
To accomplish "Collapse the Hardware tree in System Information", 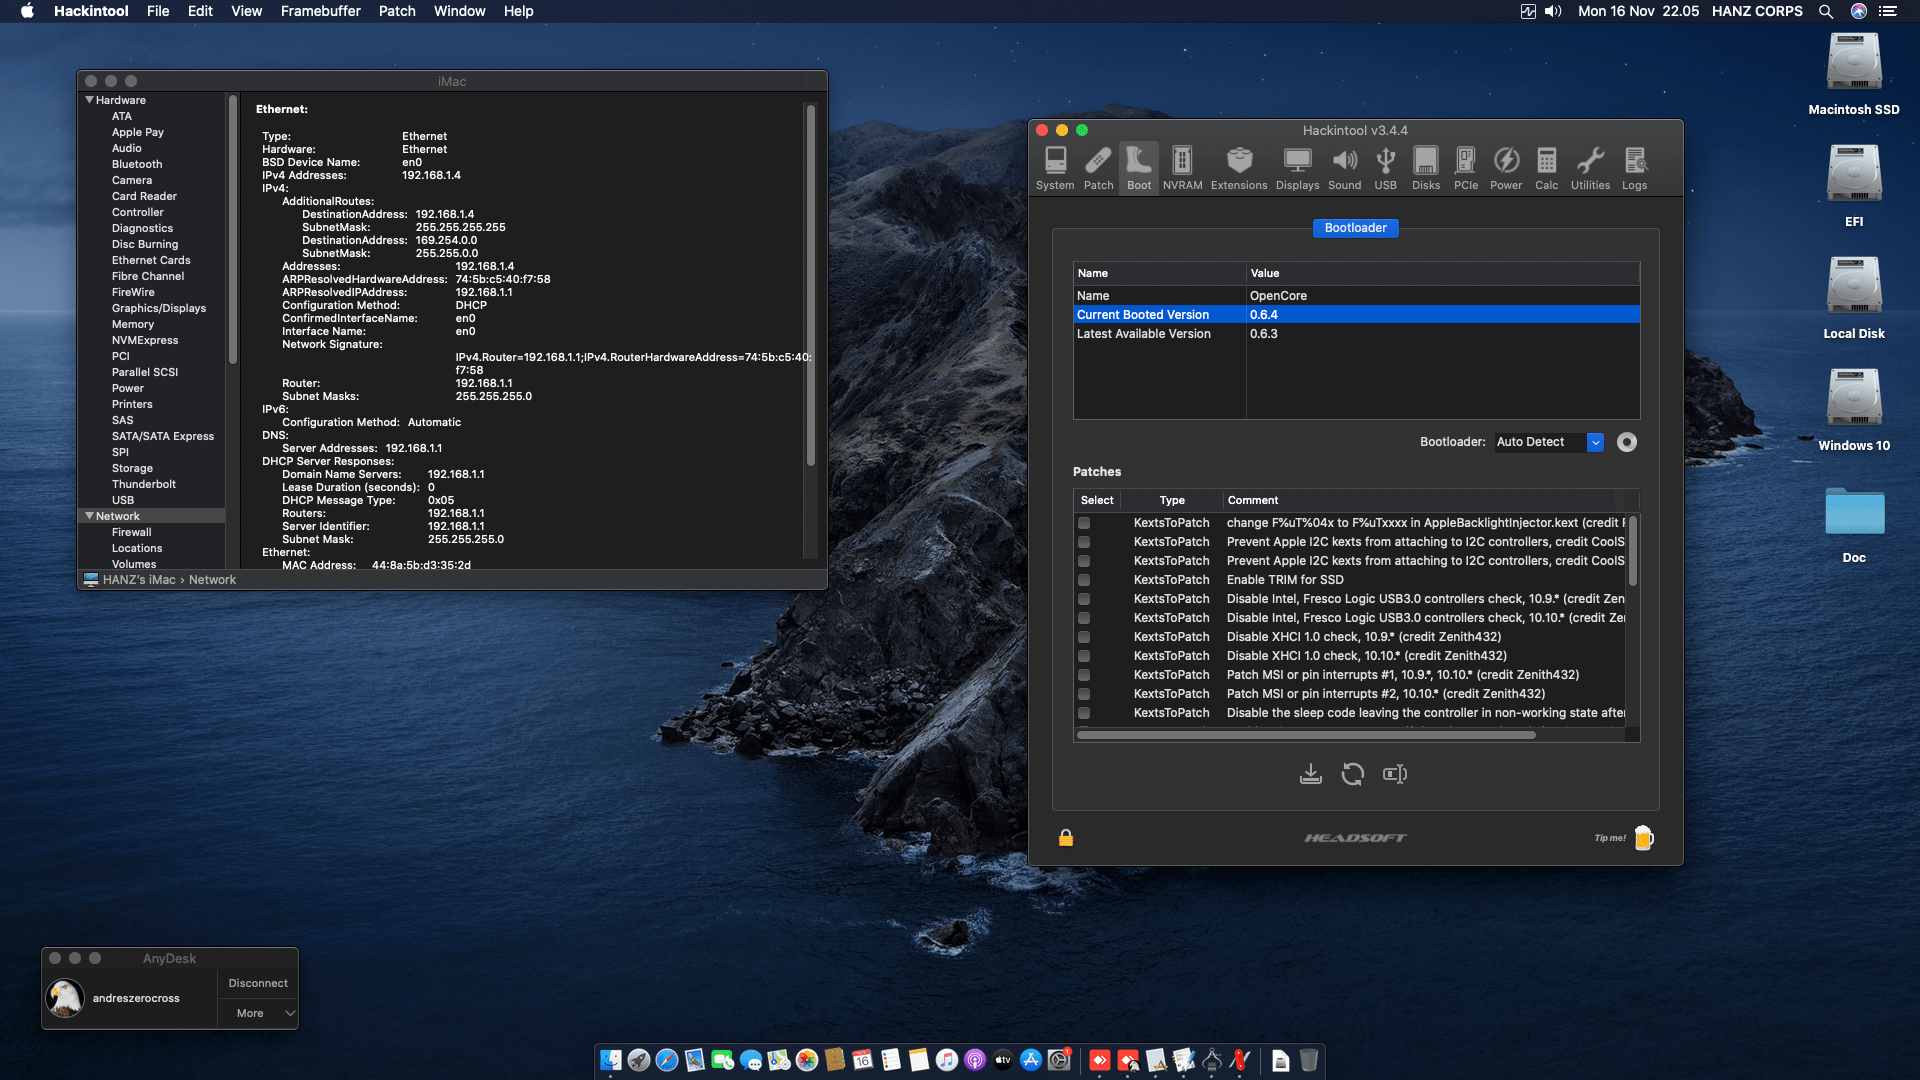I will click(89, 100).
